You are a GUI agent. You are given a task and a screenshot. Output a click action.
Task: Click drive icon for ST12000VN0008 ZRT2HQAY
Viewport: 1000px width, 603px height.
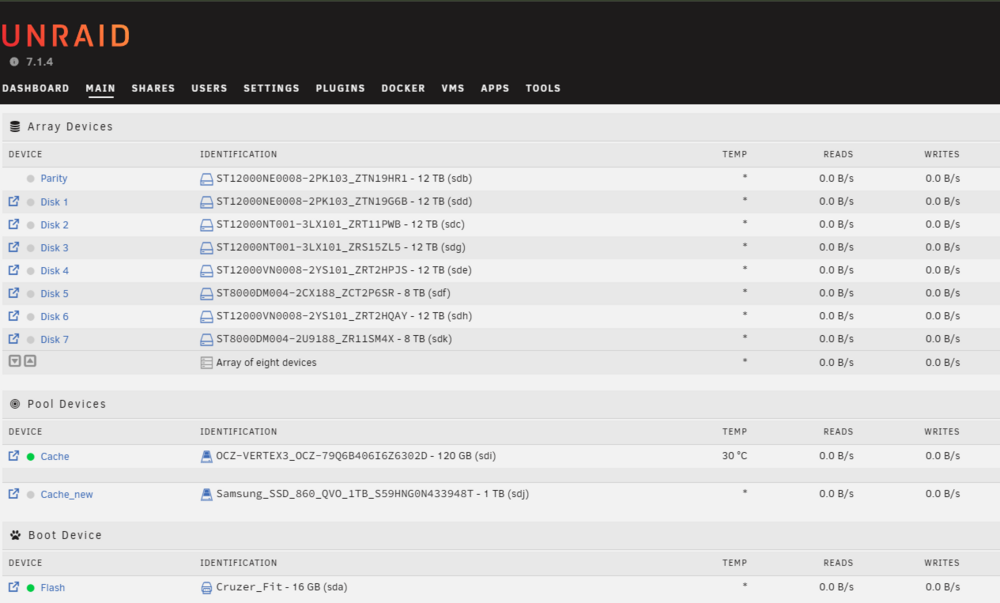207,317
